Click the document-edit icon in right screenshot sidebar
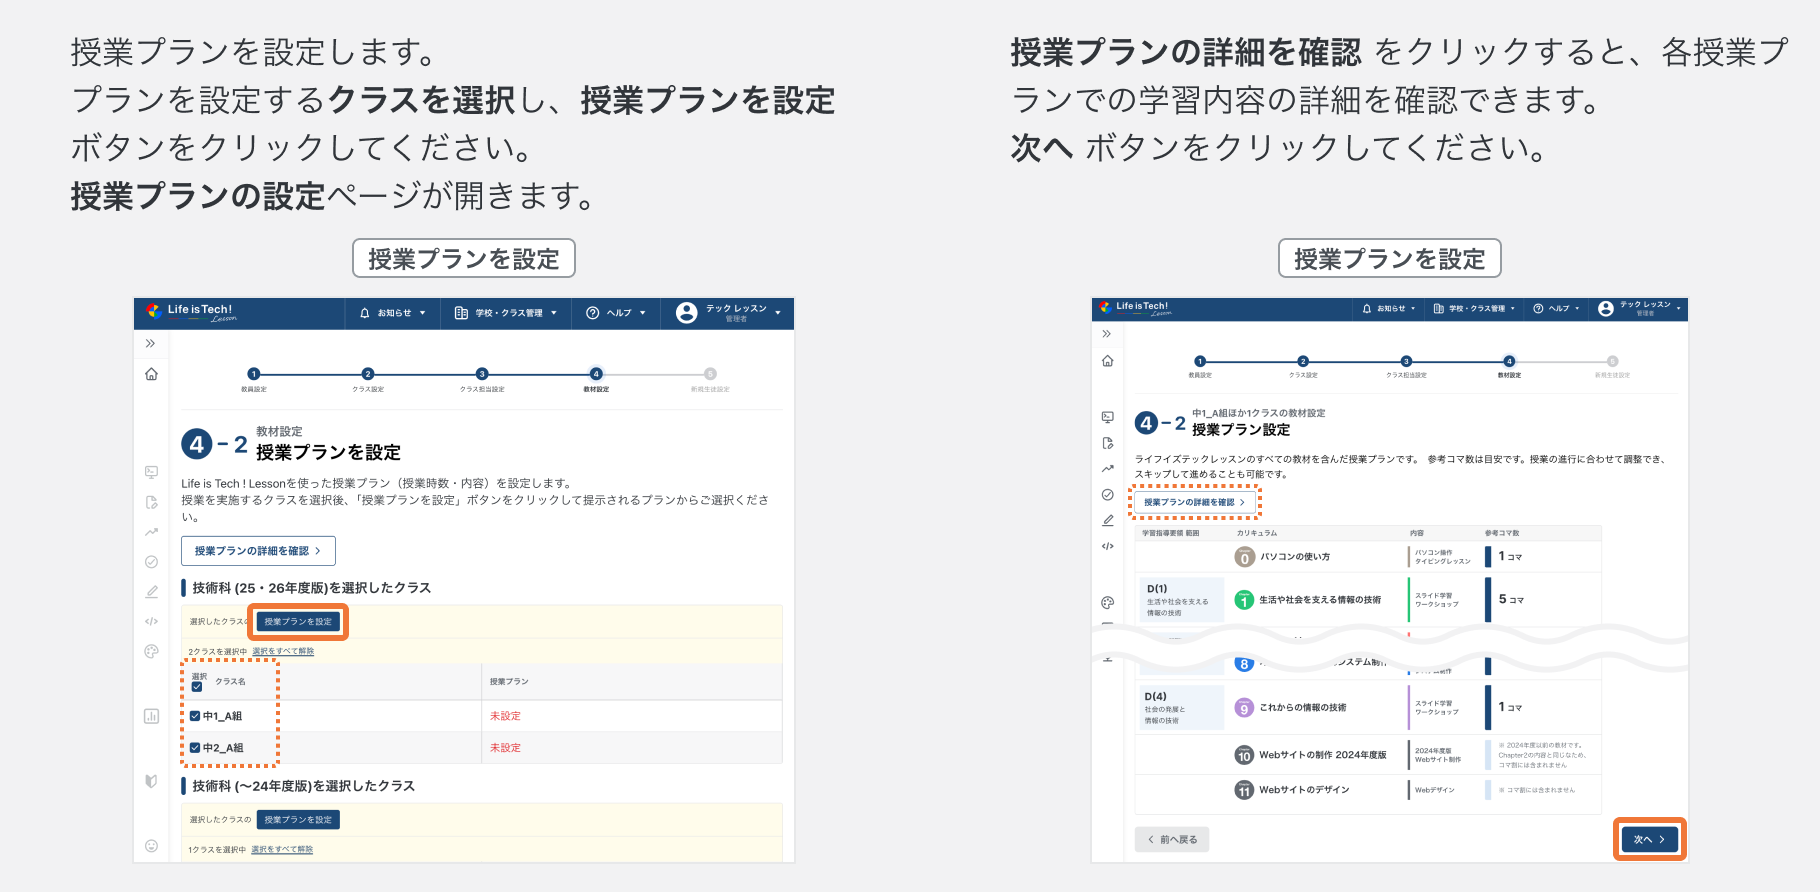Viewport: 1820px width, 892px height. pyautogui.click(x=1107, y=443)
